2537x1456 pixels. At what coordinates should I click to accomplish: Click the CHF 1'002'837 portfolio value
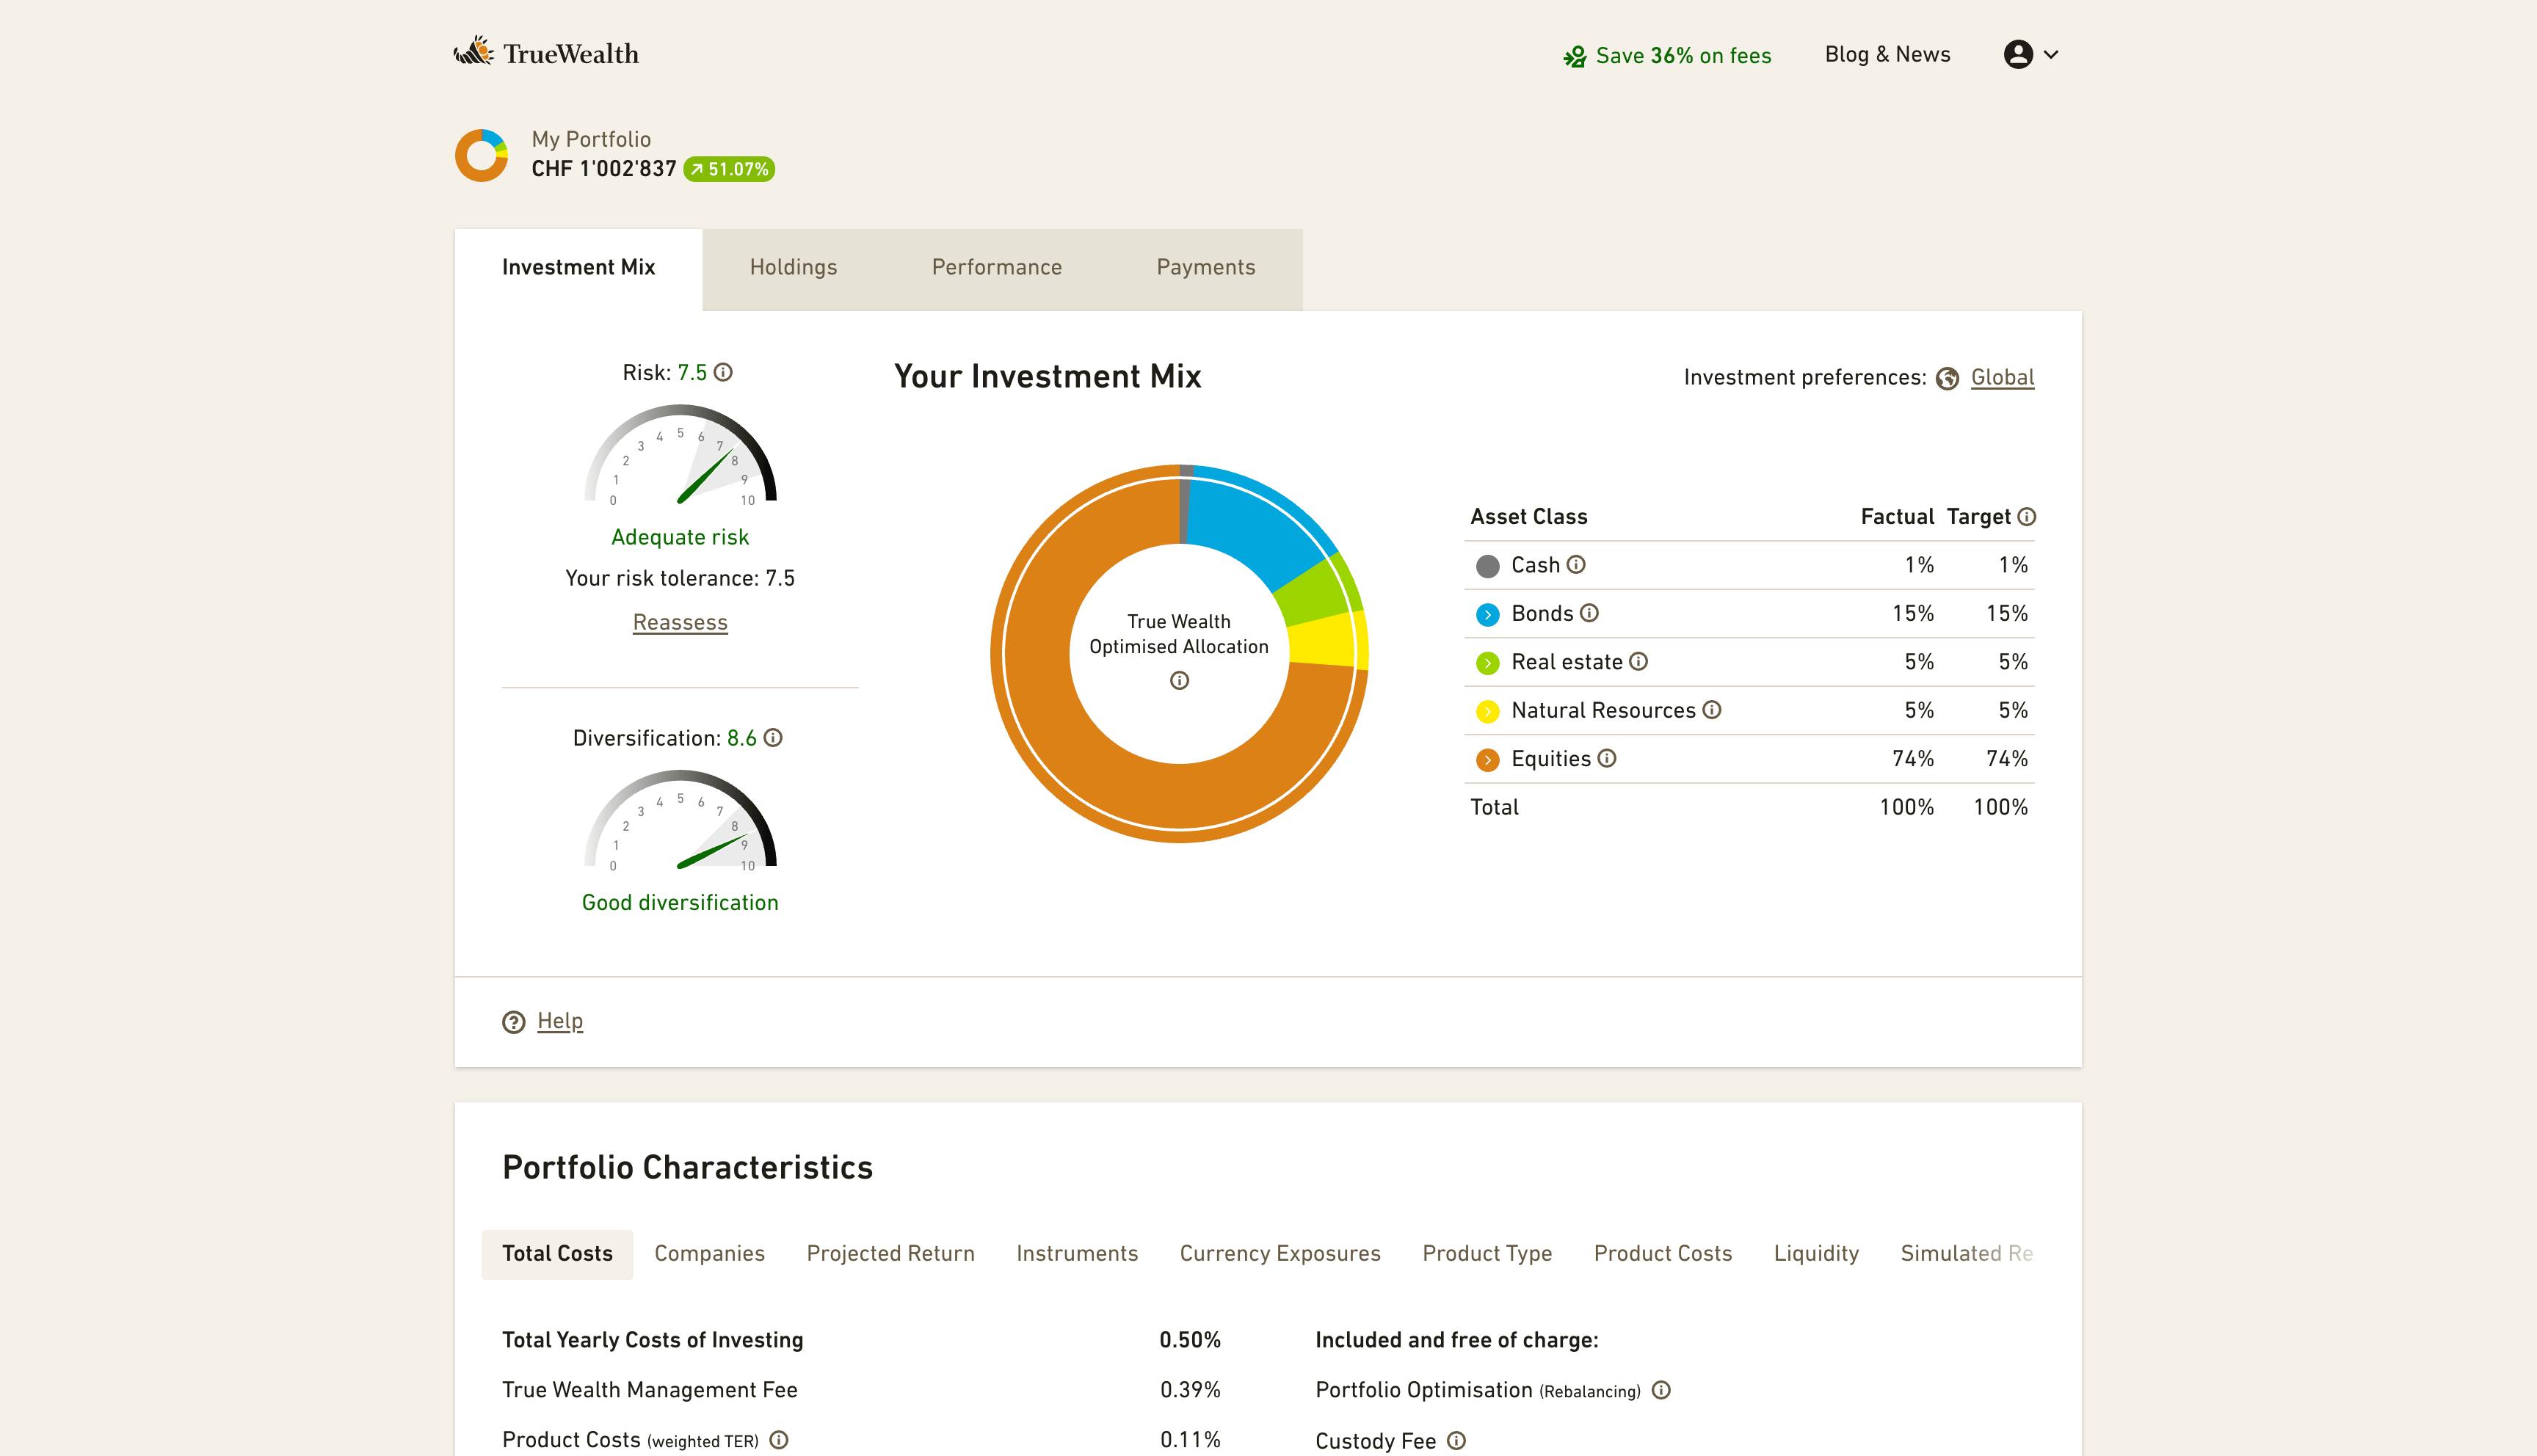[x=604, y=169]
